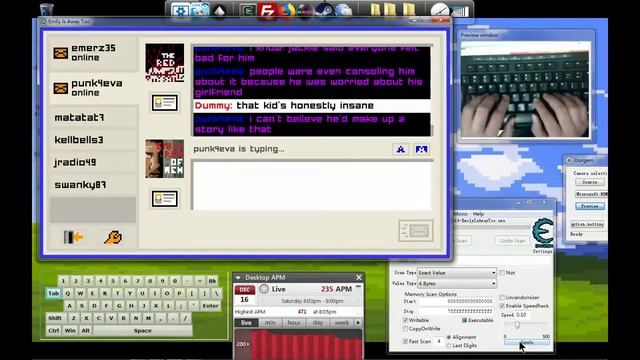Click the sign-out door arrow icon
The width and height of the screenshot is (640, 360).
pyautogui.click(x=73, y=237)
